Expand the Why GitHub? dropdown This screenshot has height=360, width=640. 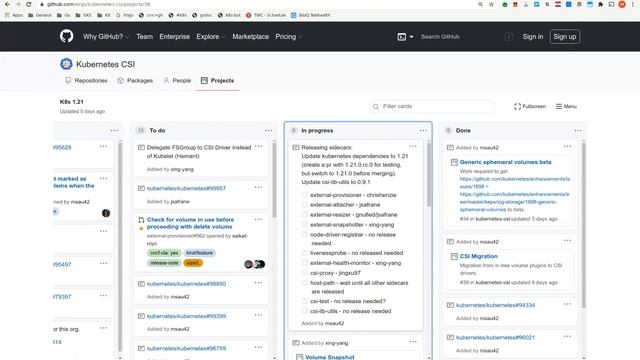(106, 37)
